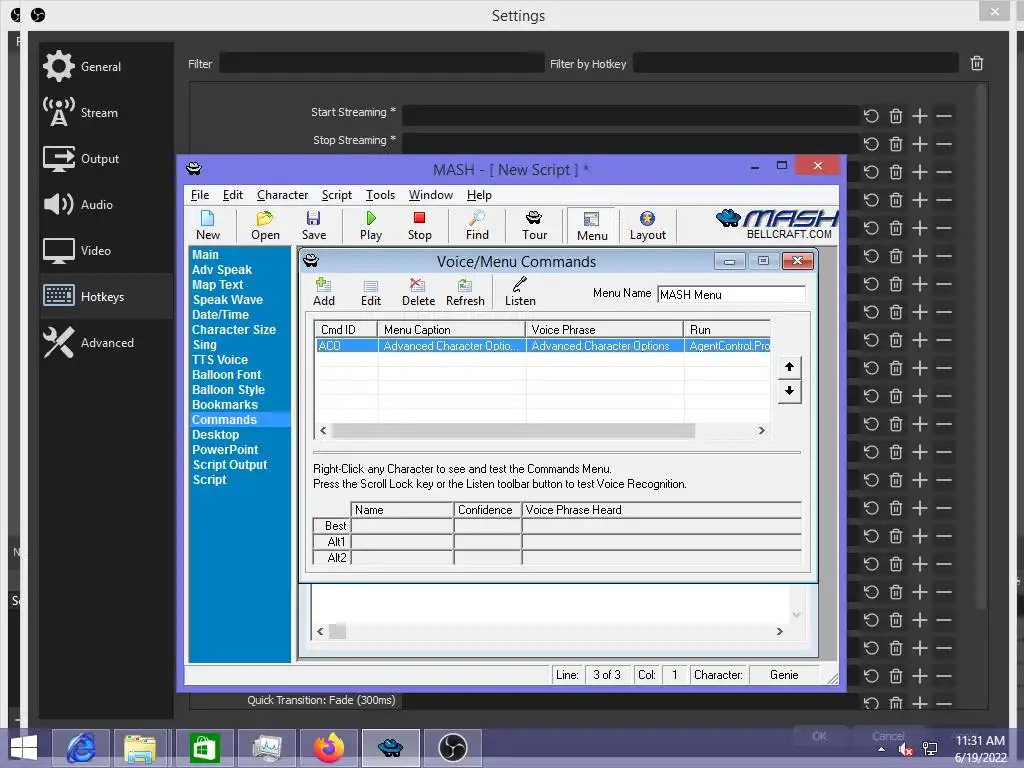This screenshot has width=1024, height=768.
Task: Select Speak Wave in the sidebar
Action: pyautogui.click(x=227, y=300)
